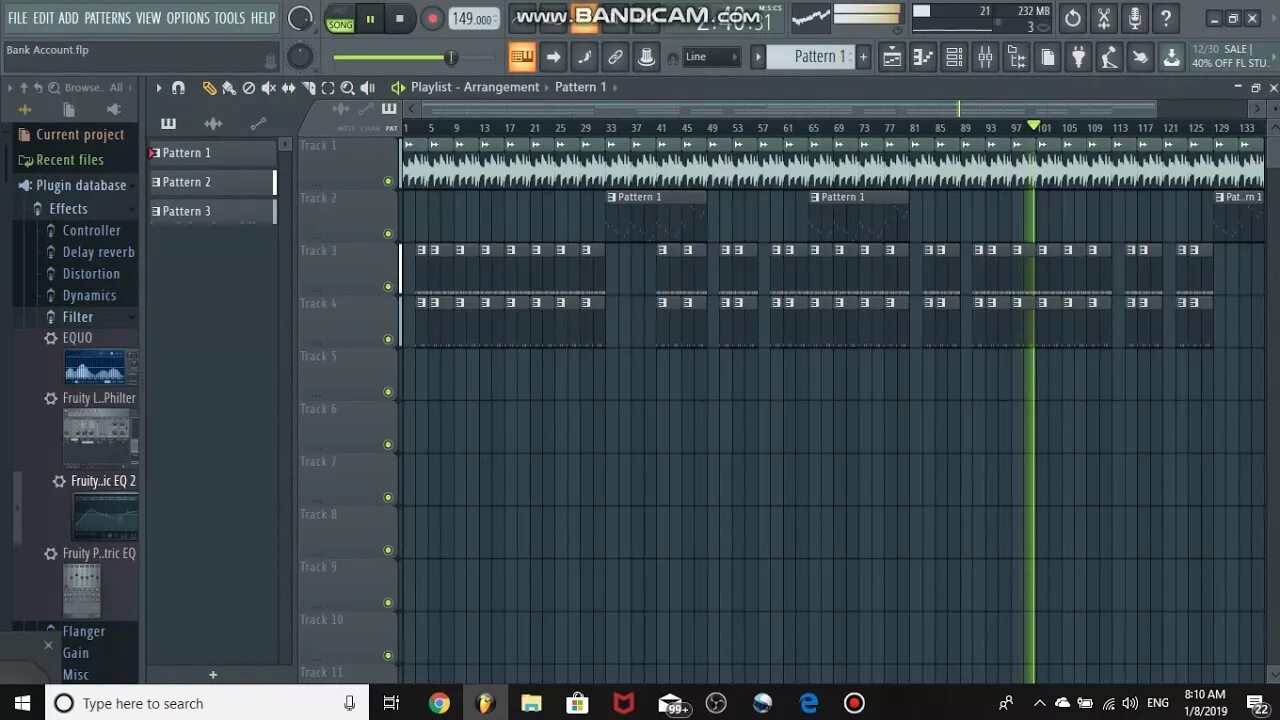Open the VIEW menu
This screenshot has width=1280, height=720.
(x=148, y=18)
